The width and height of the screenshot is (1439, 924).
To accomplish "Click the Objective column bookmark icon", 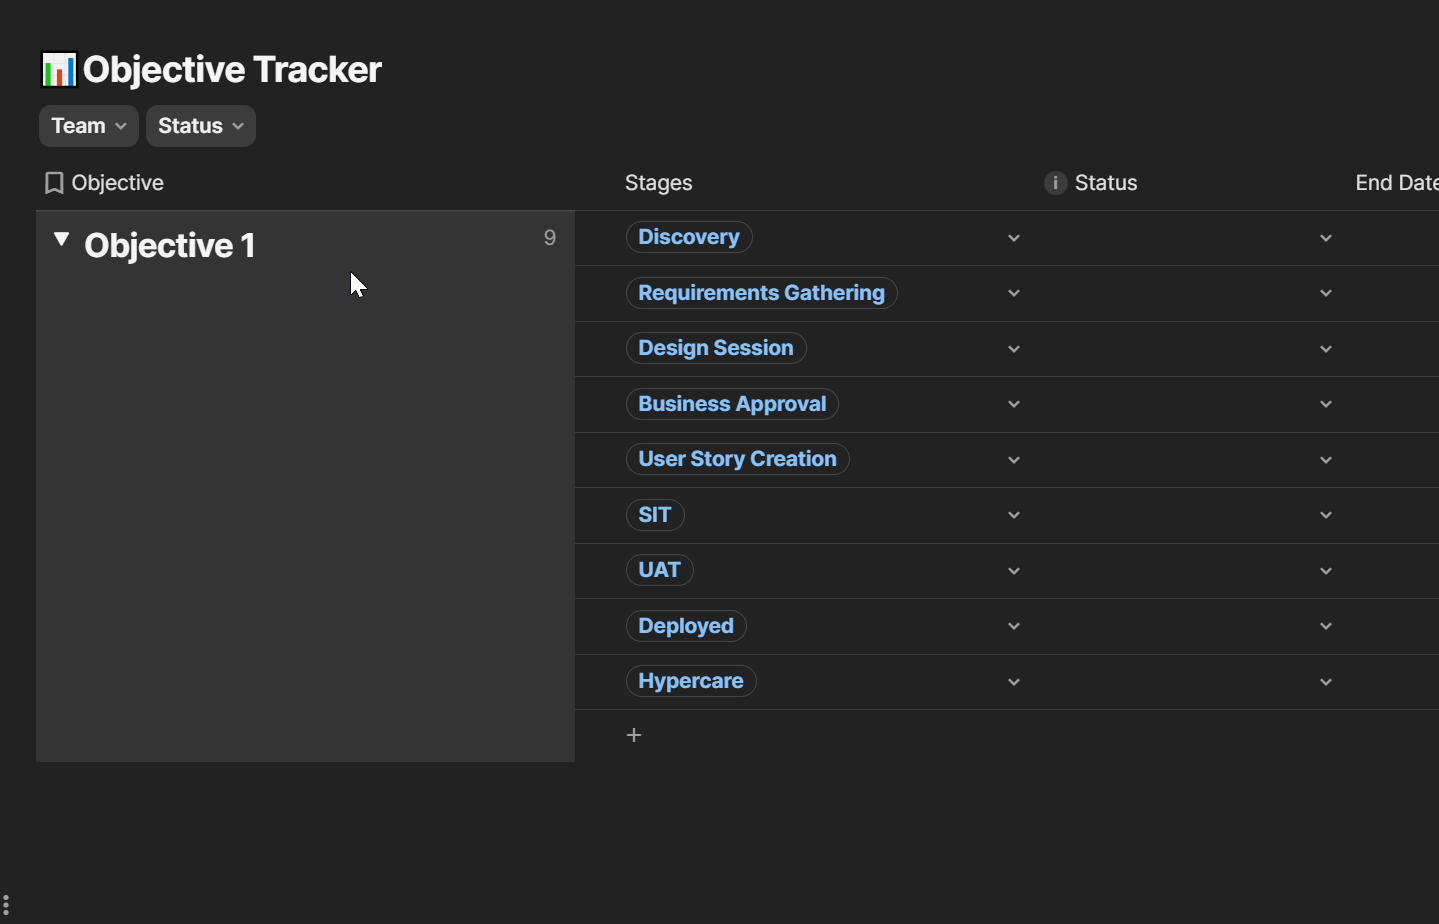I will click(54, 183).
